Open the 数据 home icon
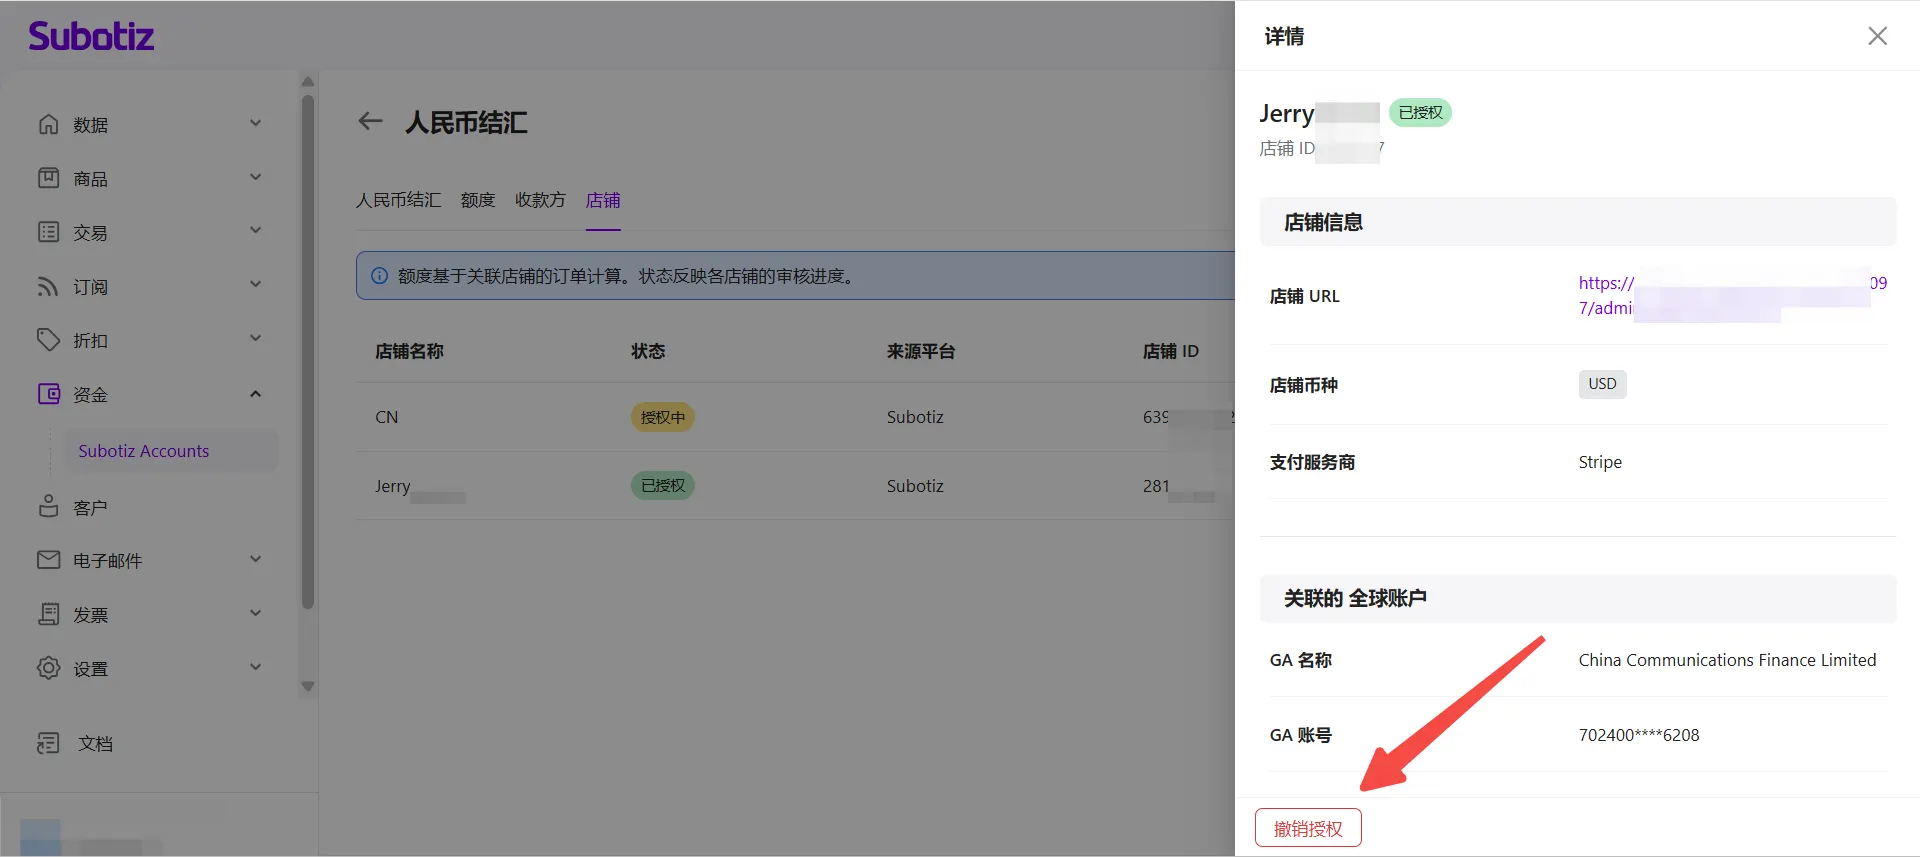1920x857 pixels. [x=48, y=124]
